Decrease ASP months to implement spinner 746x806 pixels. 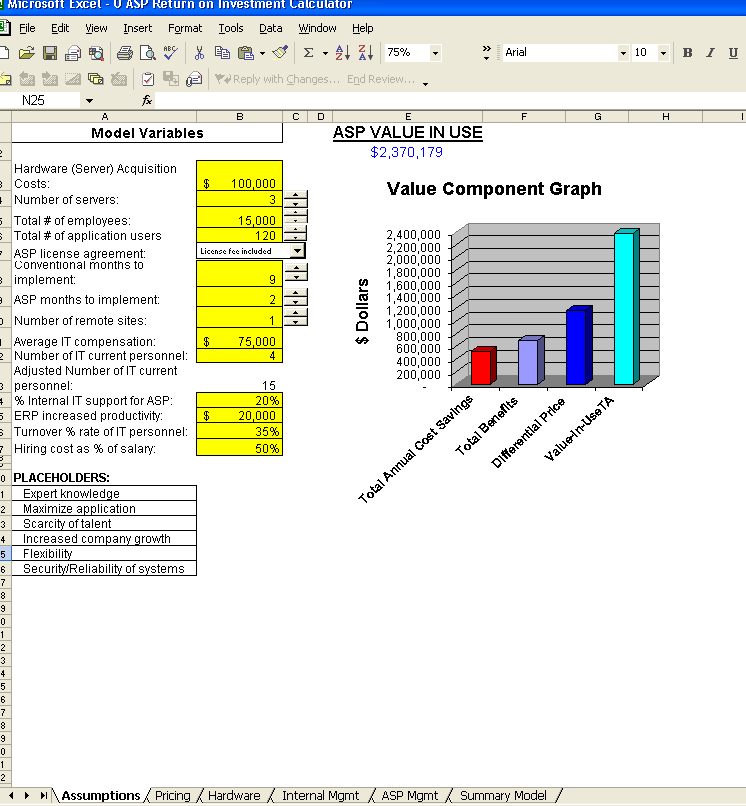coord(296,302)
